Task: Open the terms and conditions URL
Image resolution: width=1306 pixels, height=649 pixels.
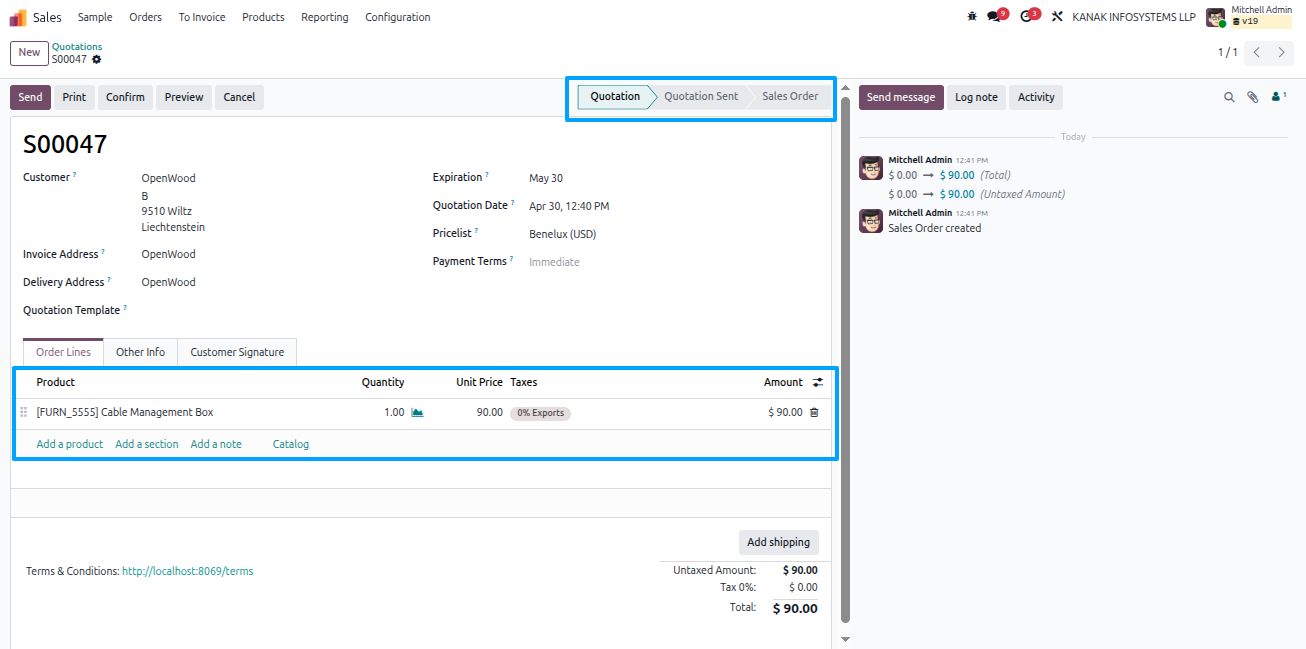Action: 187,571
